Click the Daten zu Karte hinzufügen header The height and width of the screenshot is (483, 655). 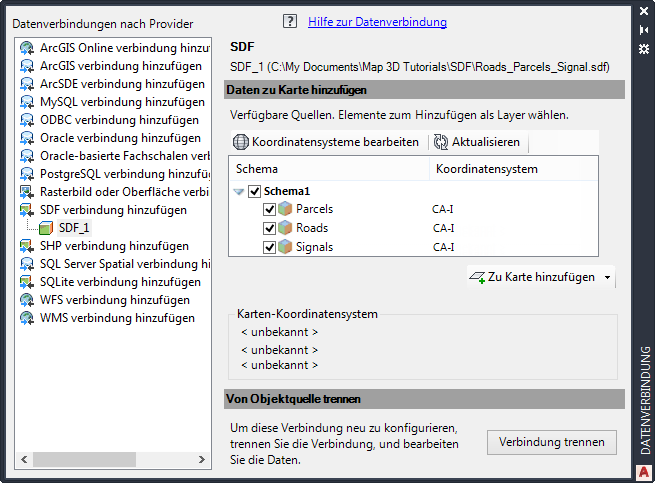424,90
